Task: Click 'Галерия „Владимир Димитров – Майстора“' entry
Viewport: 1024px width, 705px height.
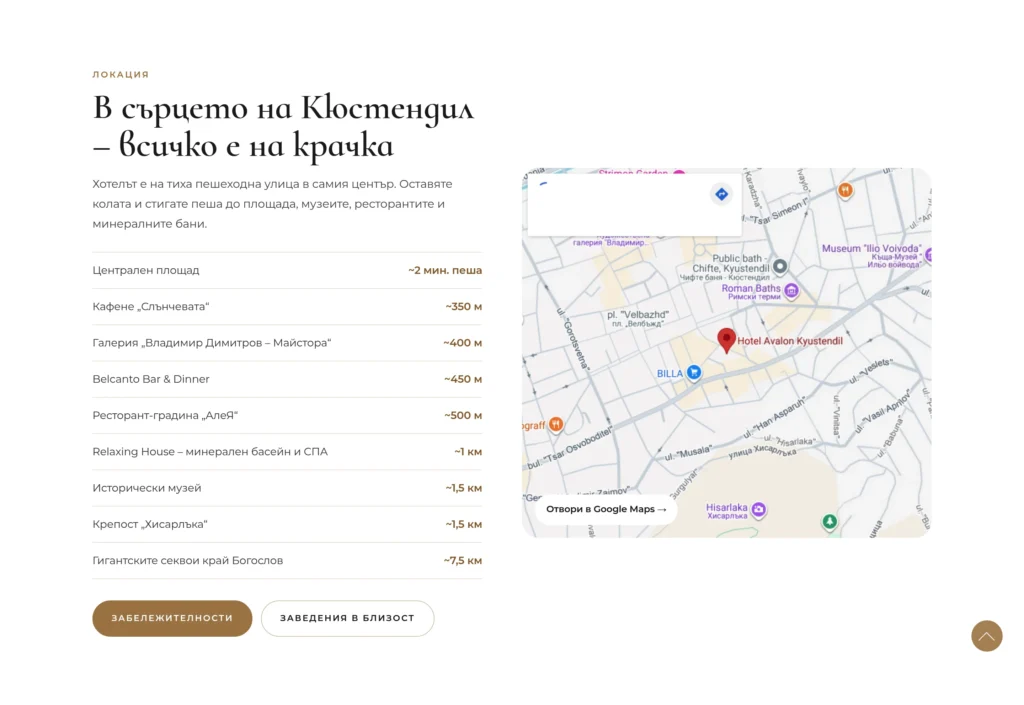Action: (287, 343)
